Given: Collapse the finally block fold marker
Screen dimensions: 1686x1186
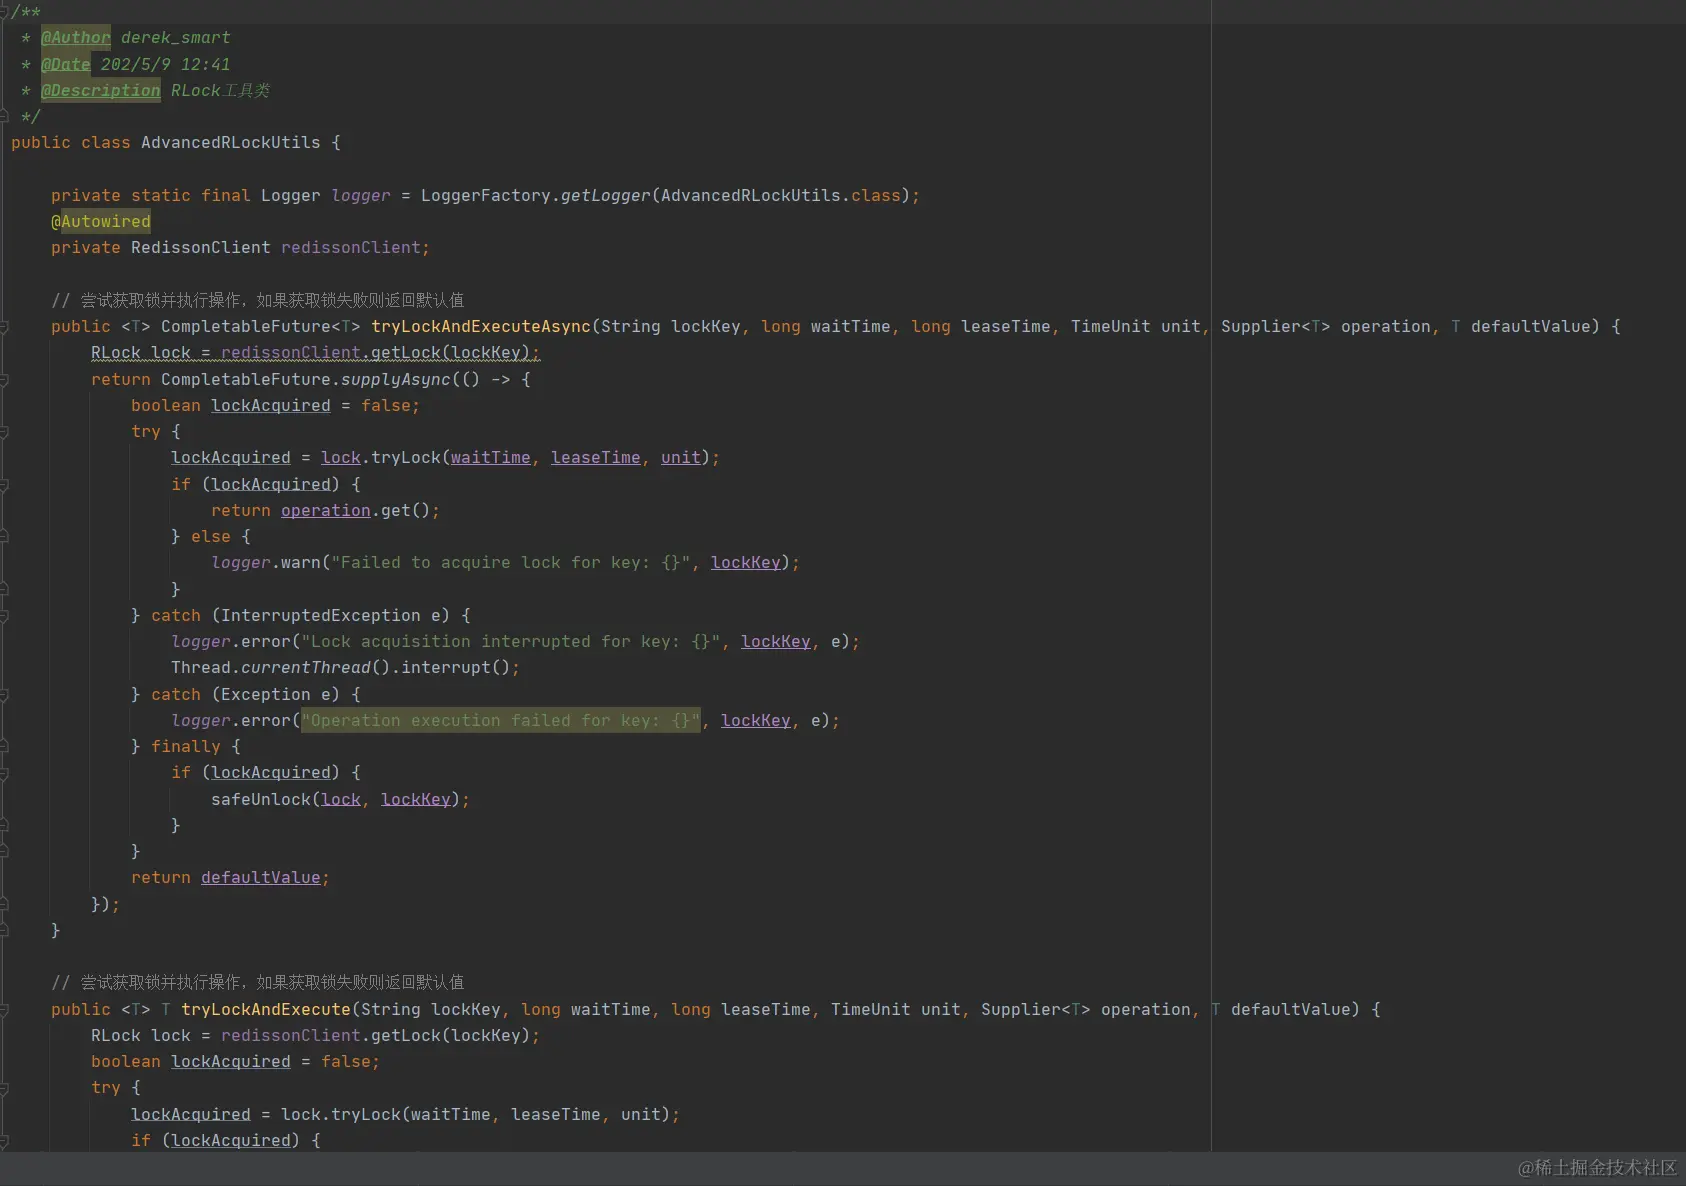Looking at the screenshot, I should coord(4,747).
